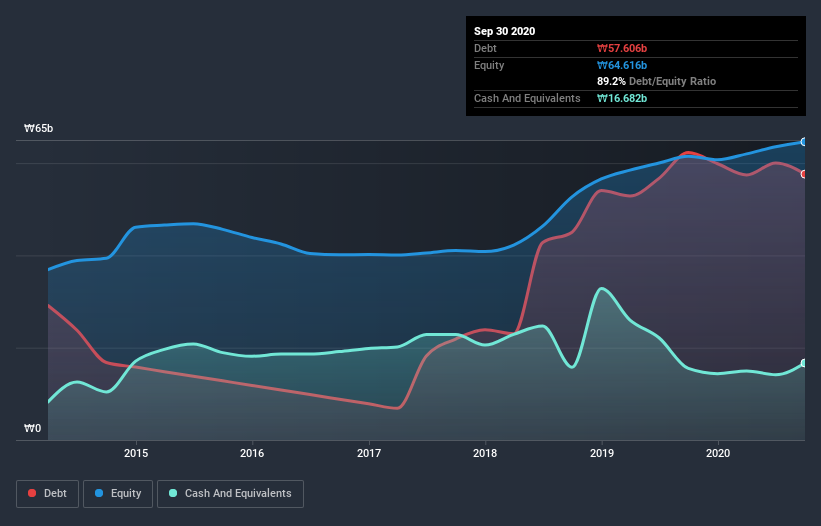Click the Cash And Equivalents tooltip label

pos(527,98)
